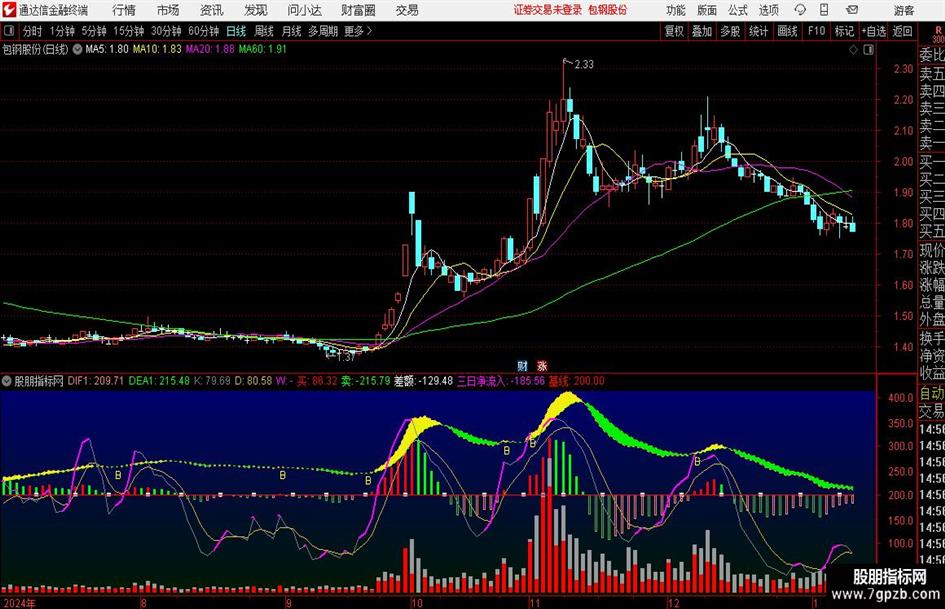The height and width of the screenshot is (609, 945).
Task: Expand the 更多 periods list
Action: point(358,31)
